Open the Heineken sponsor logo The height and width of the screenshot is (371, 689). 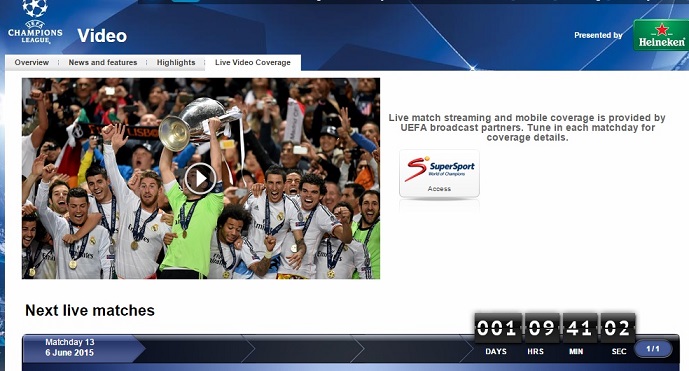tap(661, 35)
